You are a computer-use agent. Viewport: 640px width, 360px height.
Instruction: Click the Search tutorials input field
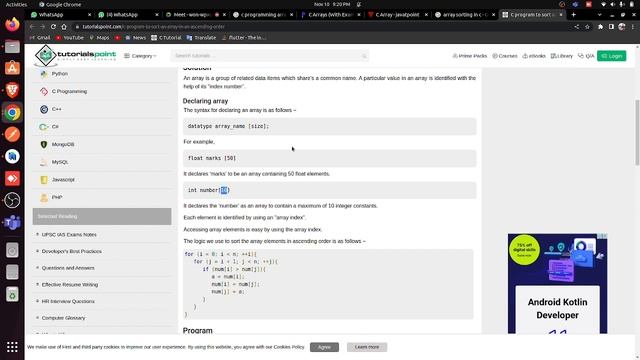(269, 56)
